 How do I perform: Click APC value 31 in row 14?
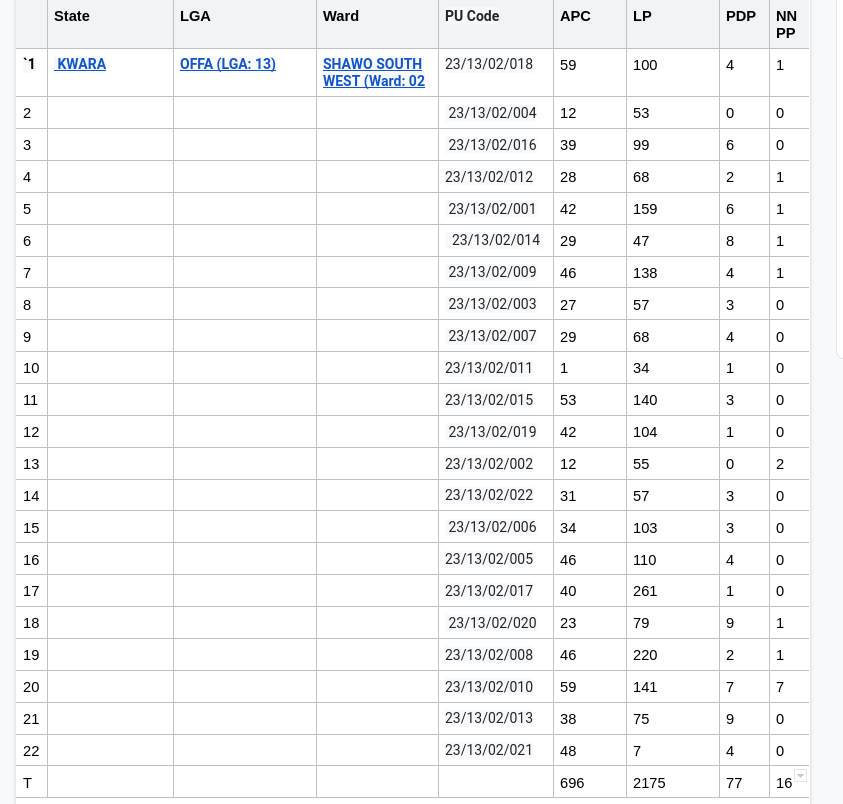tap(568, 496)
